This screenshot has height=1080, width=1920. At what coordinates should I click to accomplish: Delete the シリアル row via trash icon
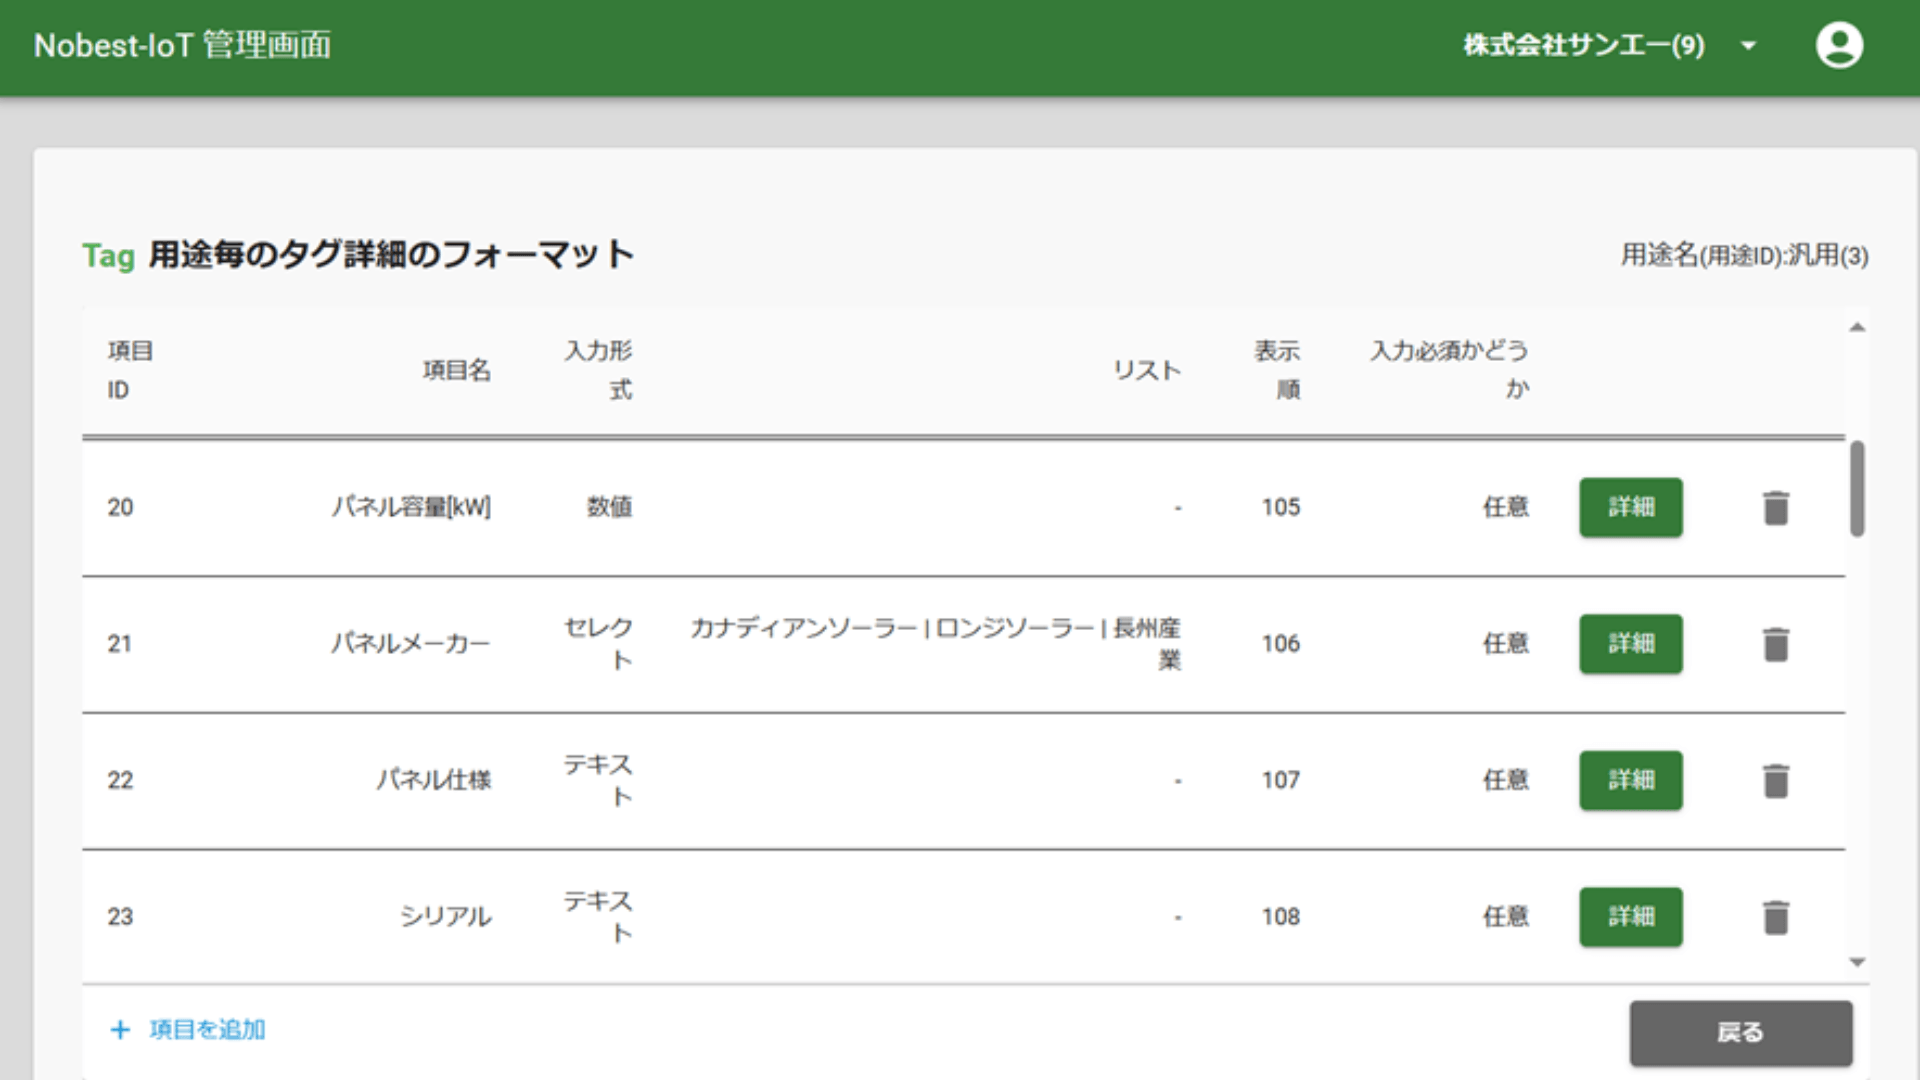(x=1776, y=916)
